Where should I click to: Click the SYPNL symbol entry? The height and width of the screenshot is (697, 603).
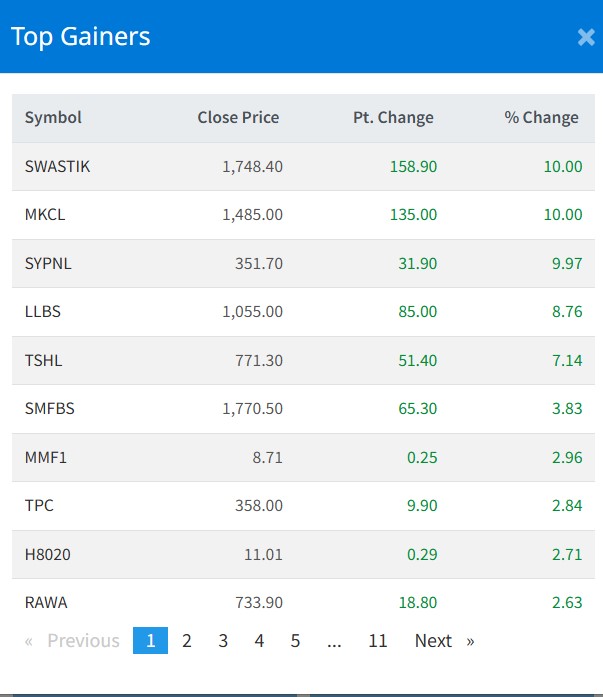[x=48, y=264]
